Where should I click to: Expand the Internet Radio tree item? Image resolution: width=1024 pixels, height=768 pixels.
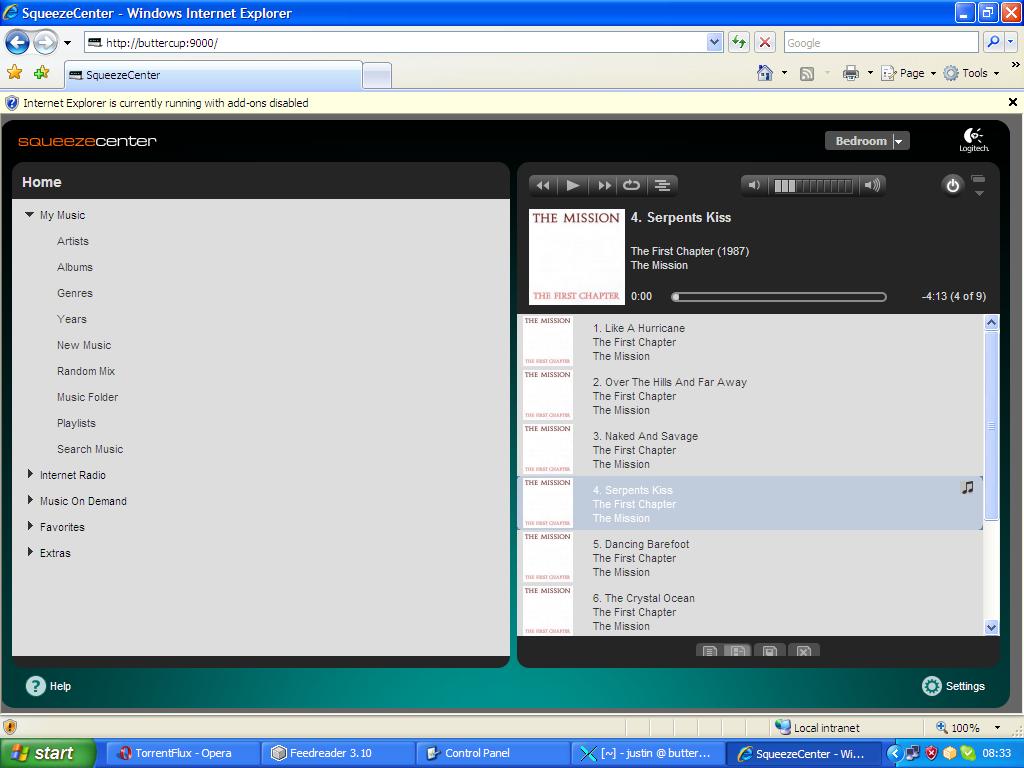coord(30,475)
